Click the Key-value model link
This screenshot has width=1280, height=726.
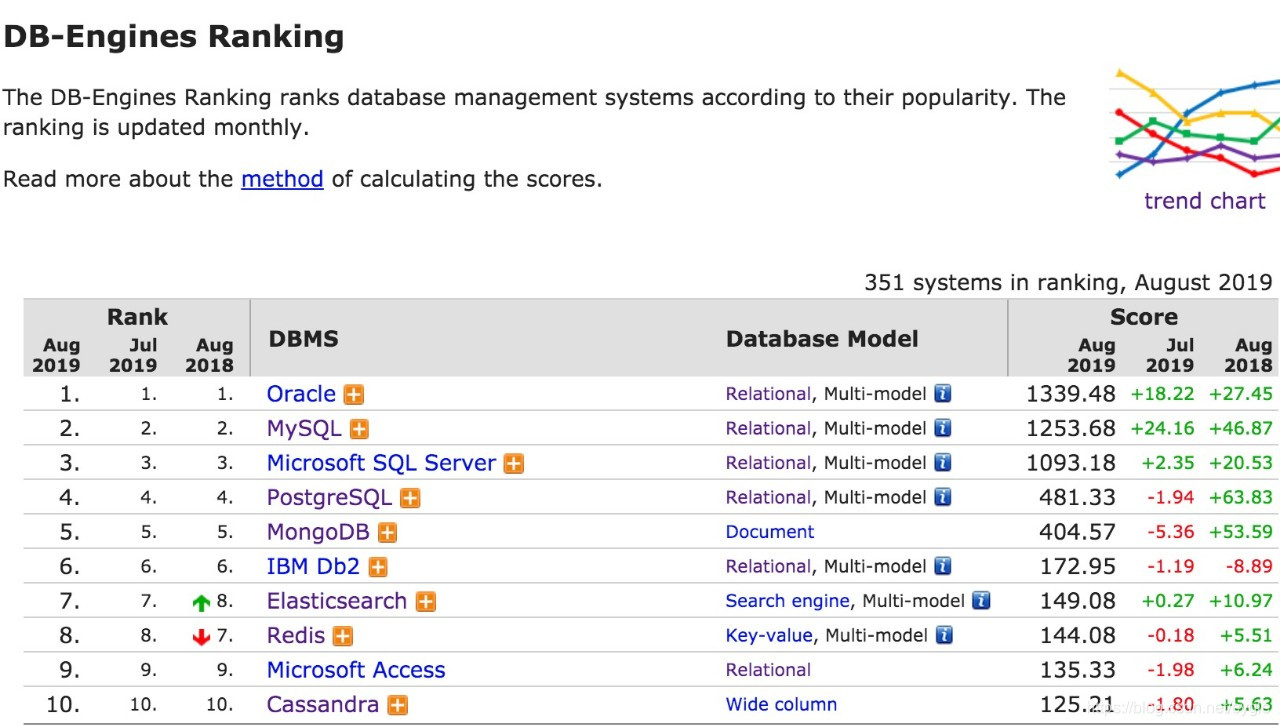pyautogui.click(x=769, y=635)
